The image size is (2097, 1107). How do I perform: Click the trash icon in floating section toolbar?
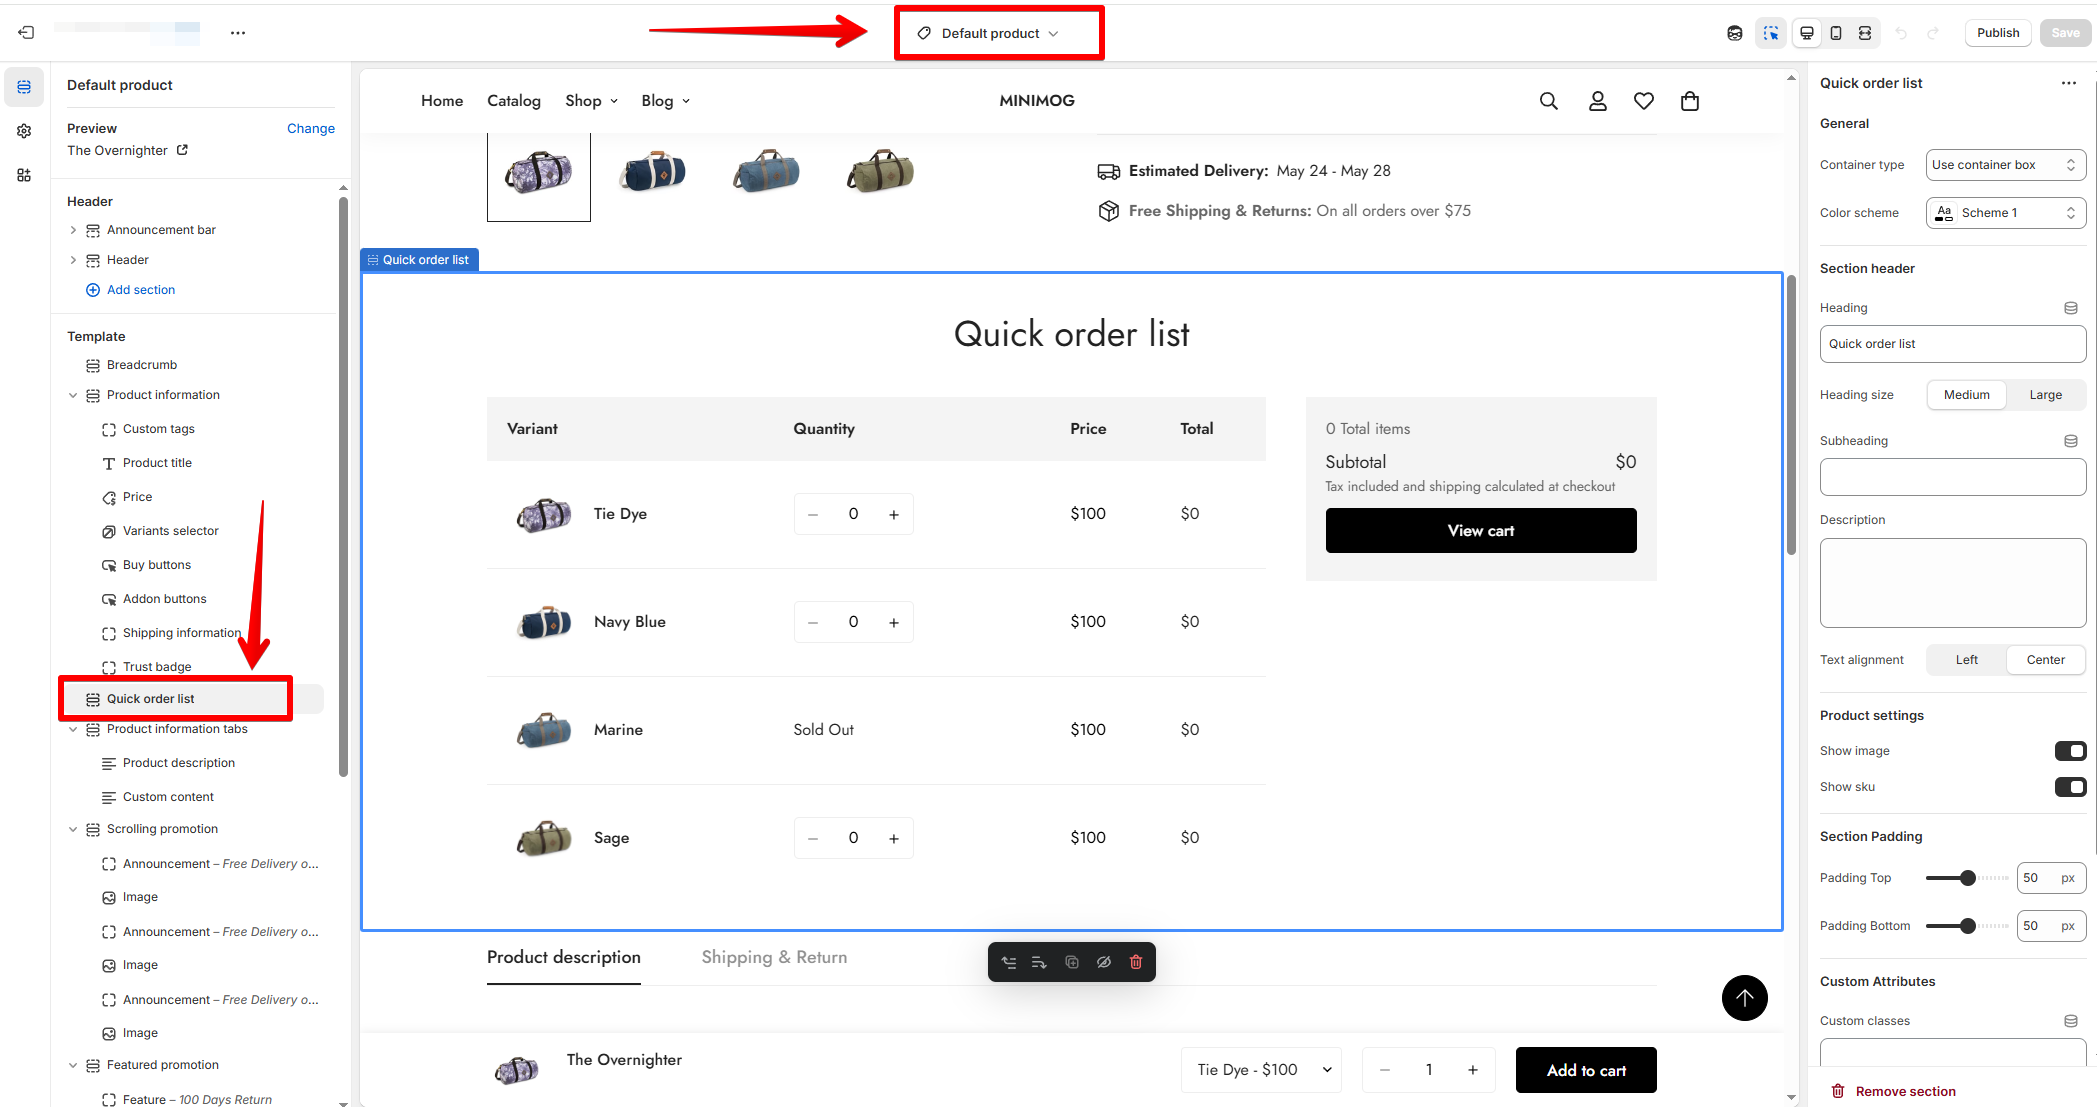1135,962
